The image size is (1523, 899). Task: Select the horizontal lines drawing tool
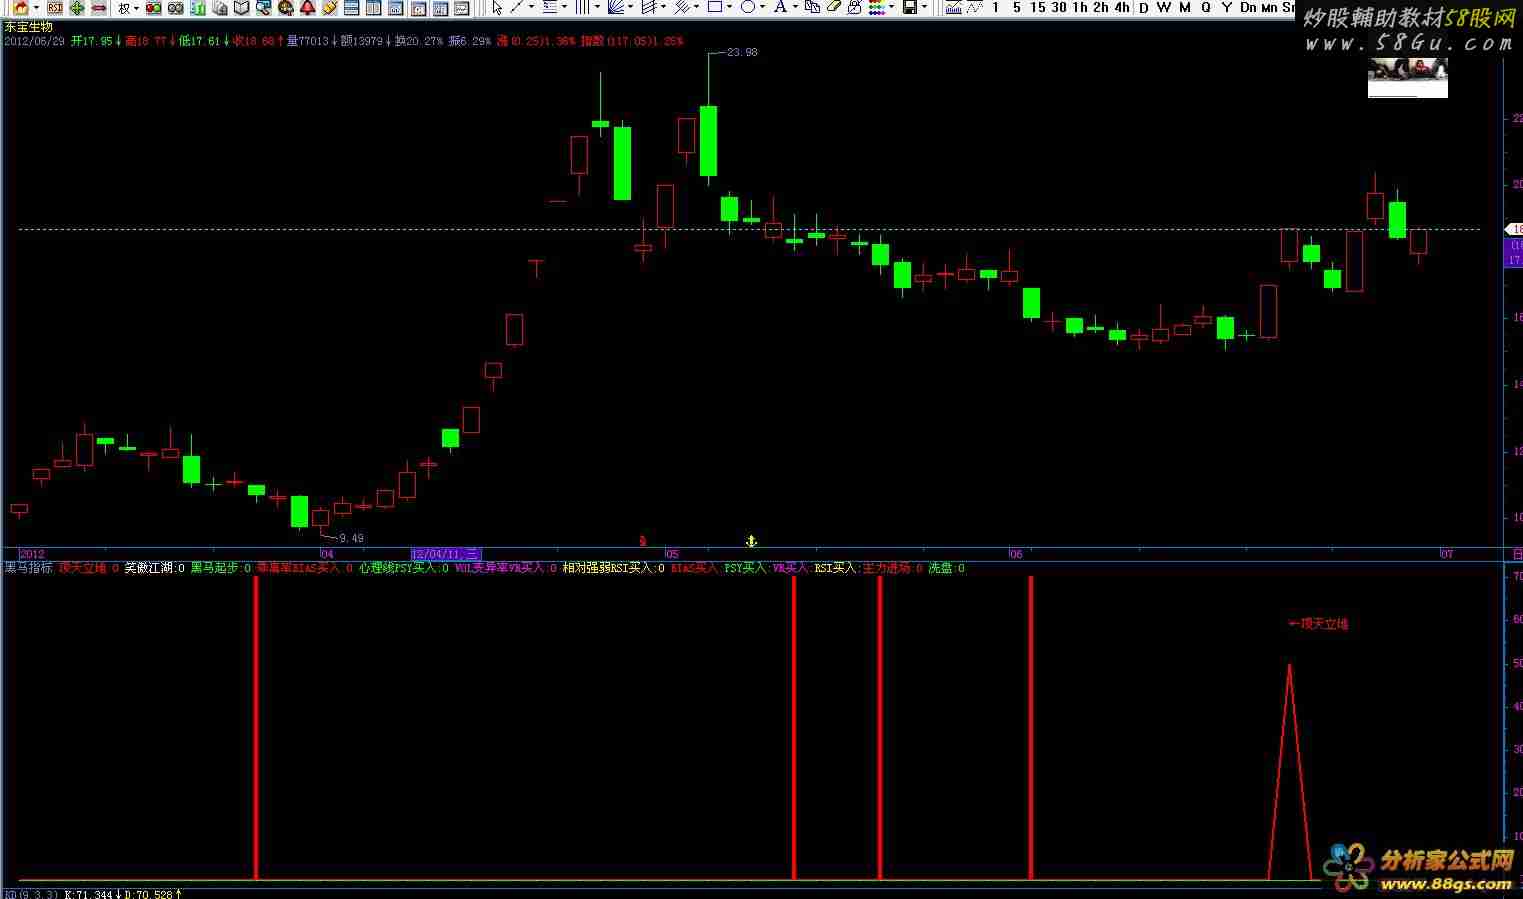click(550, 8)
